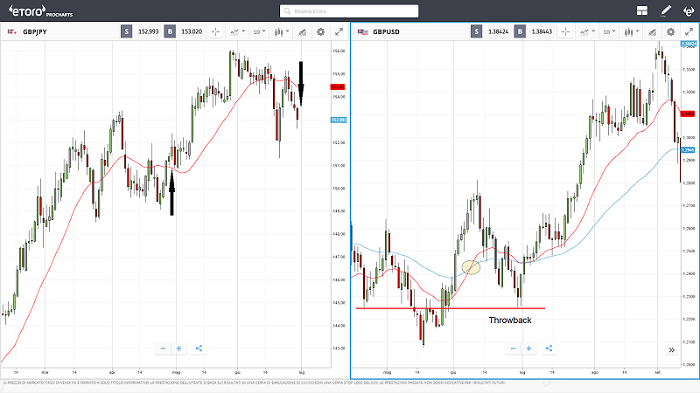Open the chart layout grid icon
The height and width of the screenshot is (393, 700).
[x=642, y=11]
